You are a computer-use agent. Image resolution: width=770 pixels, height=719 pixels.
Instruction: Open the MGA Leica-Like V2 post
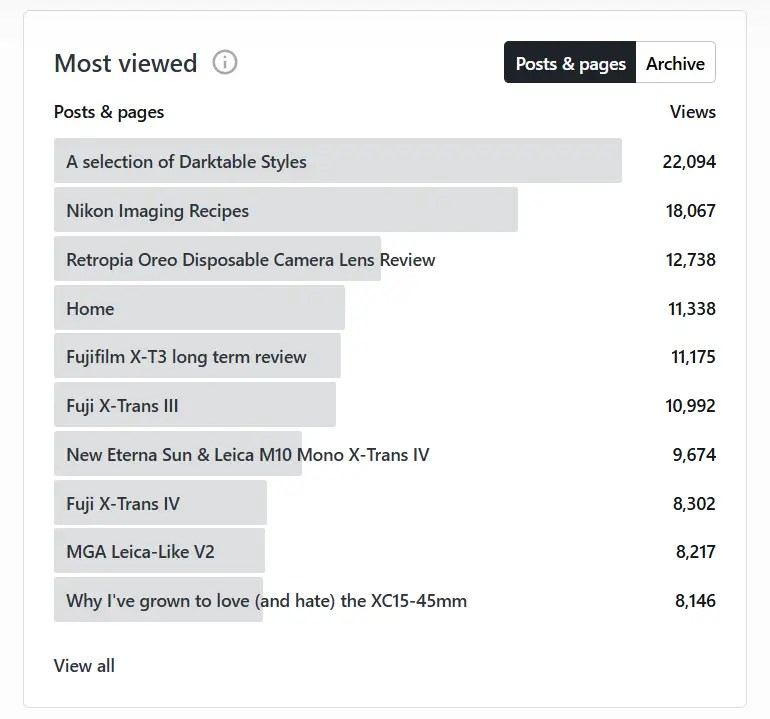point(140,552)
